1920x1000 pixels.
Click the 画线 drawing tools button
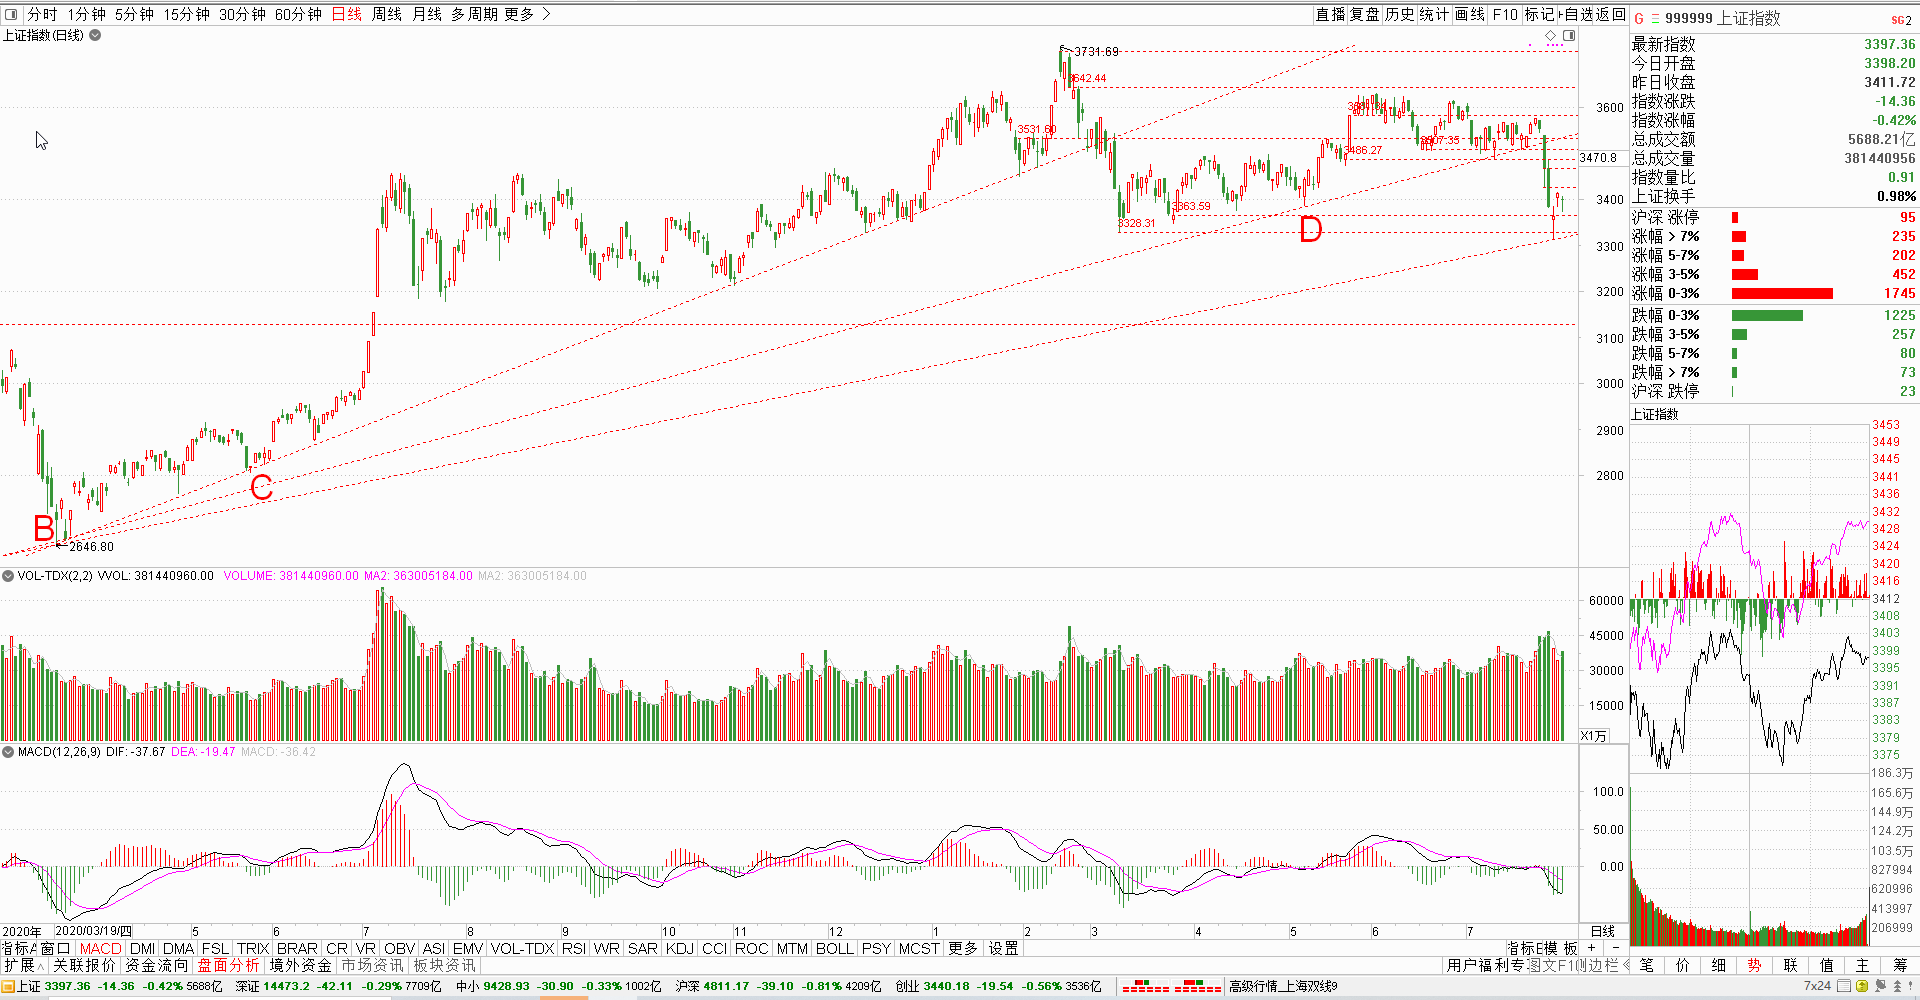[1469, 14]
